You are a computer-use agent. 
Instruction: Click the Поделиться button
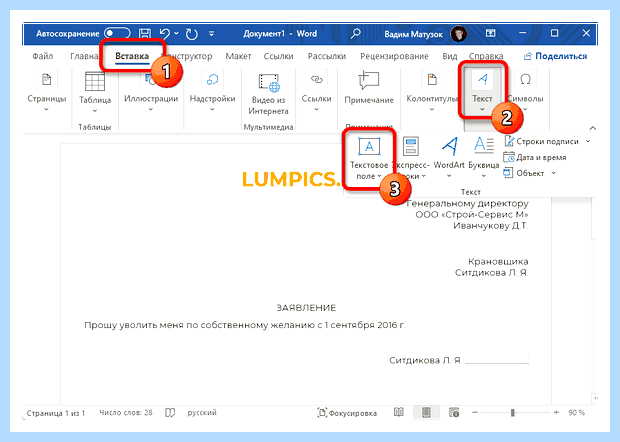[556, 56]
